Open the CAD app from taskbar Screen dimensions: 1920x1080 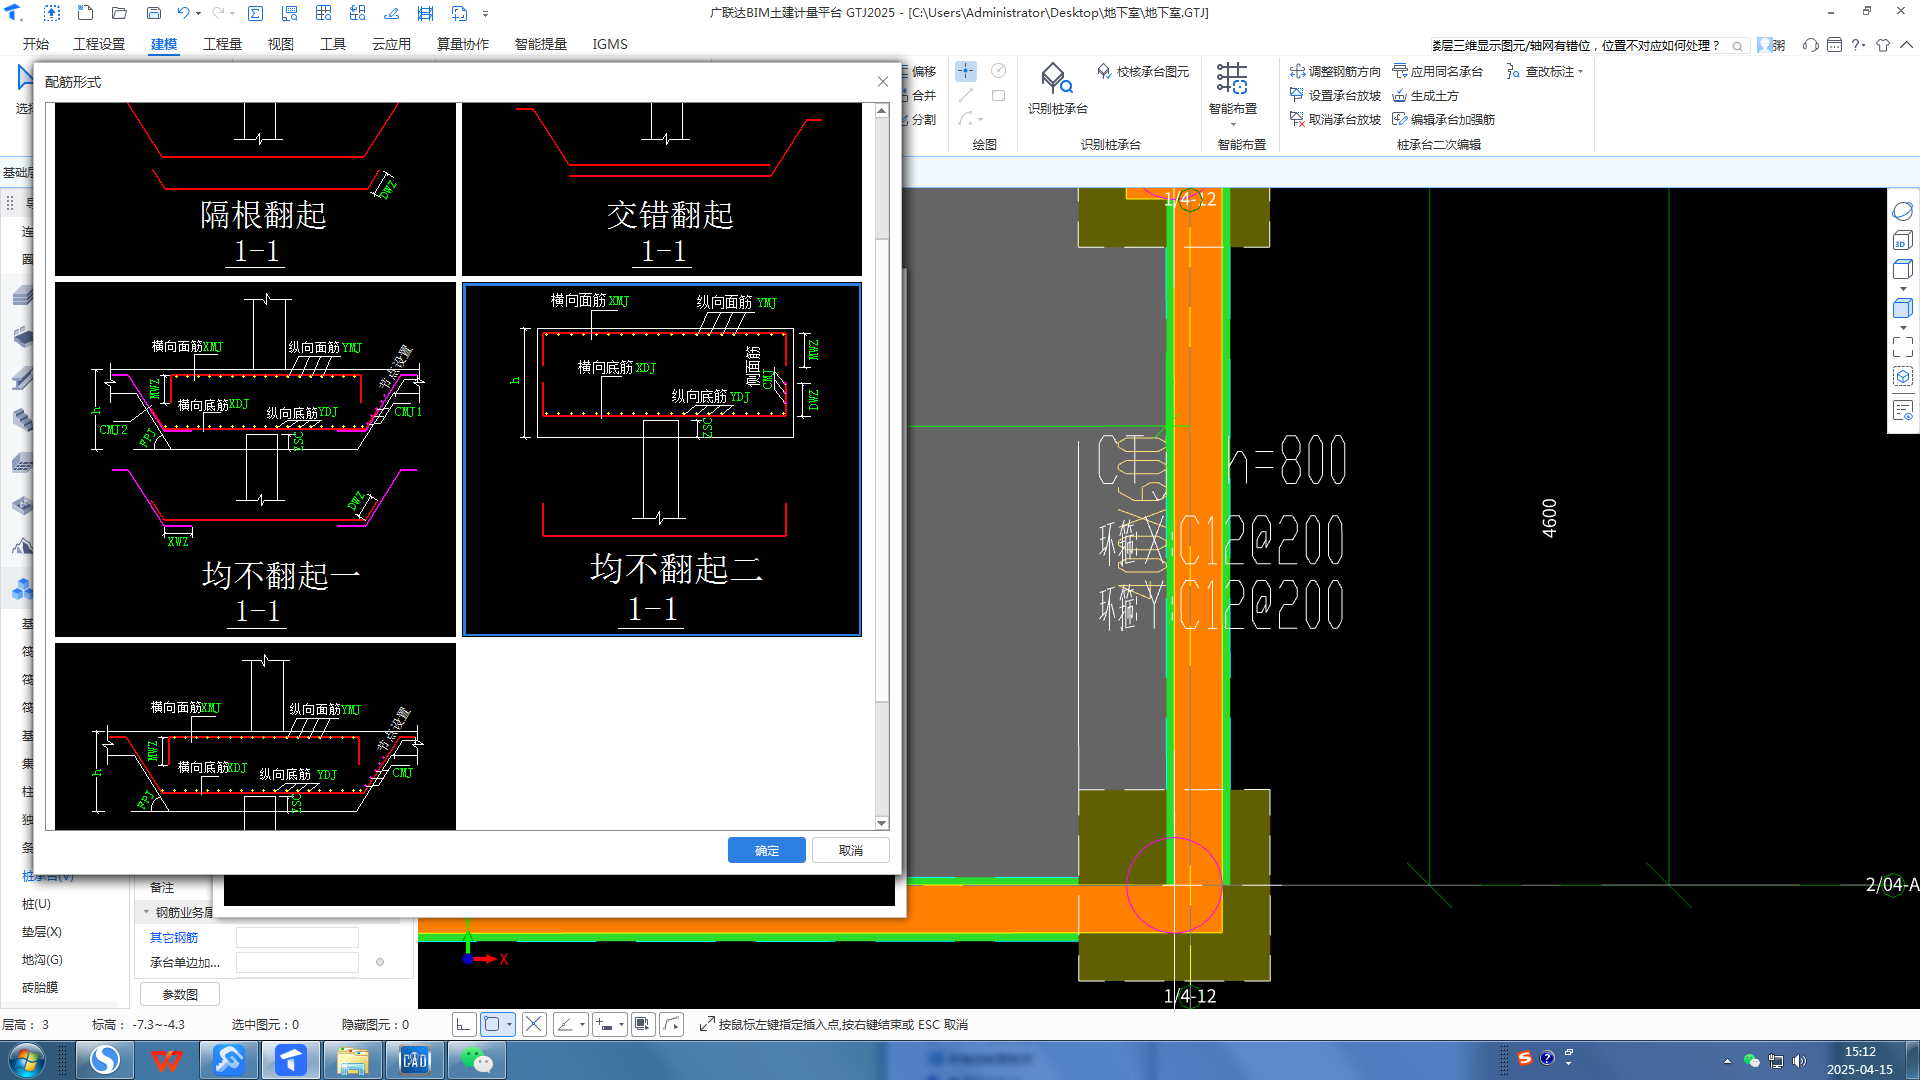[414, 1060]
